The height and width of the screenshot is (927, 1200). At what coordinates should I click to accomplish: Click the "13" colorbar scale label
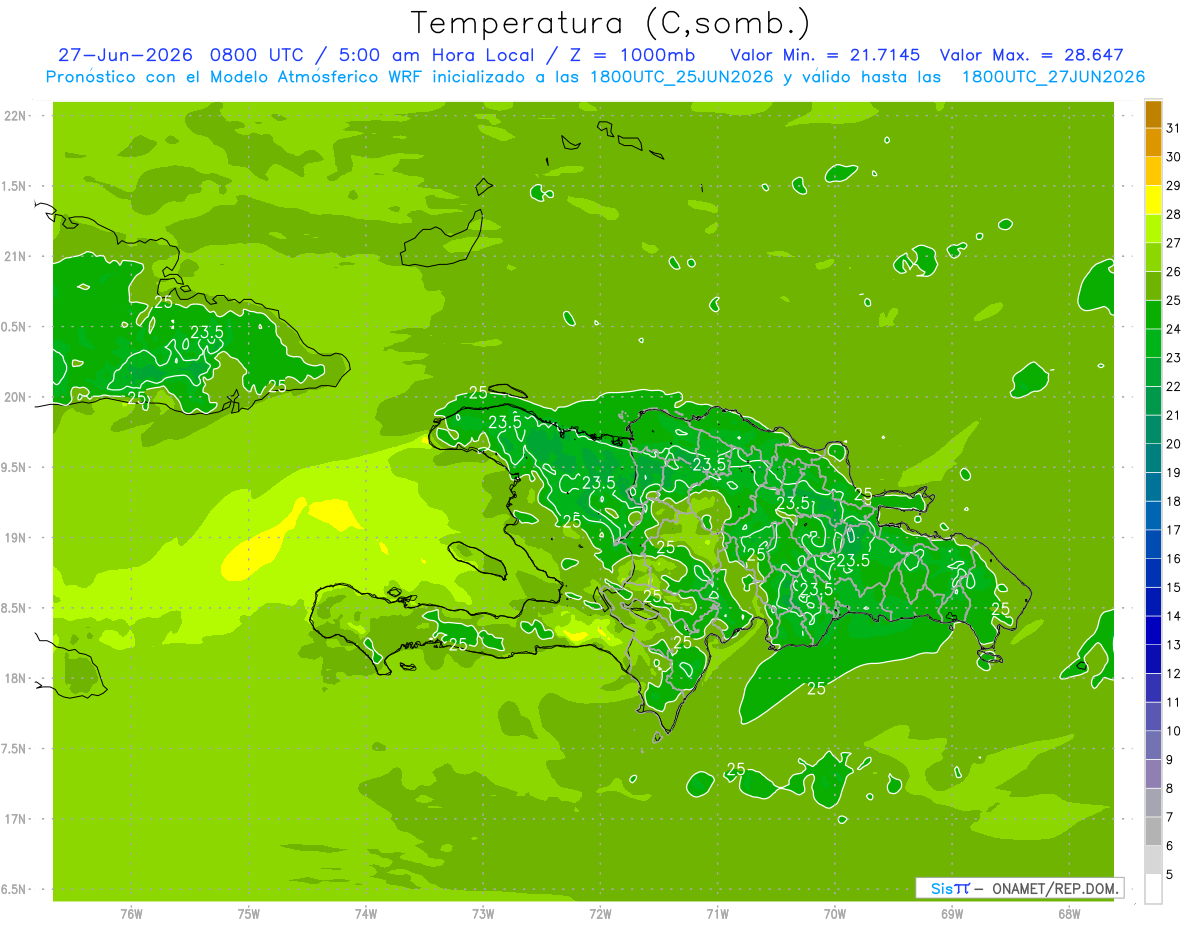(x=1174, y=645)
